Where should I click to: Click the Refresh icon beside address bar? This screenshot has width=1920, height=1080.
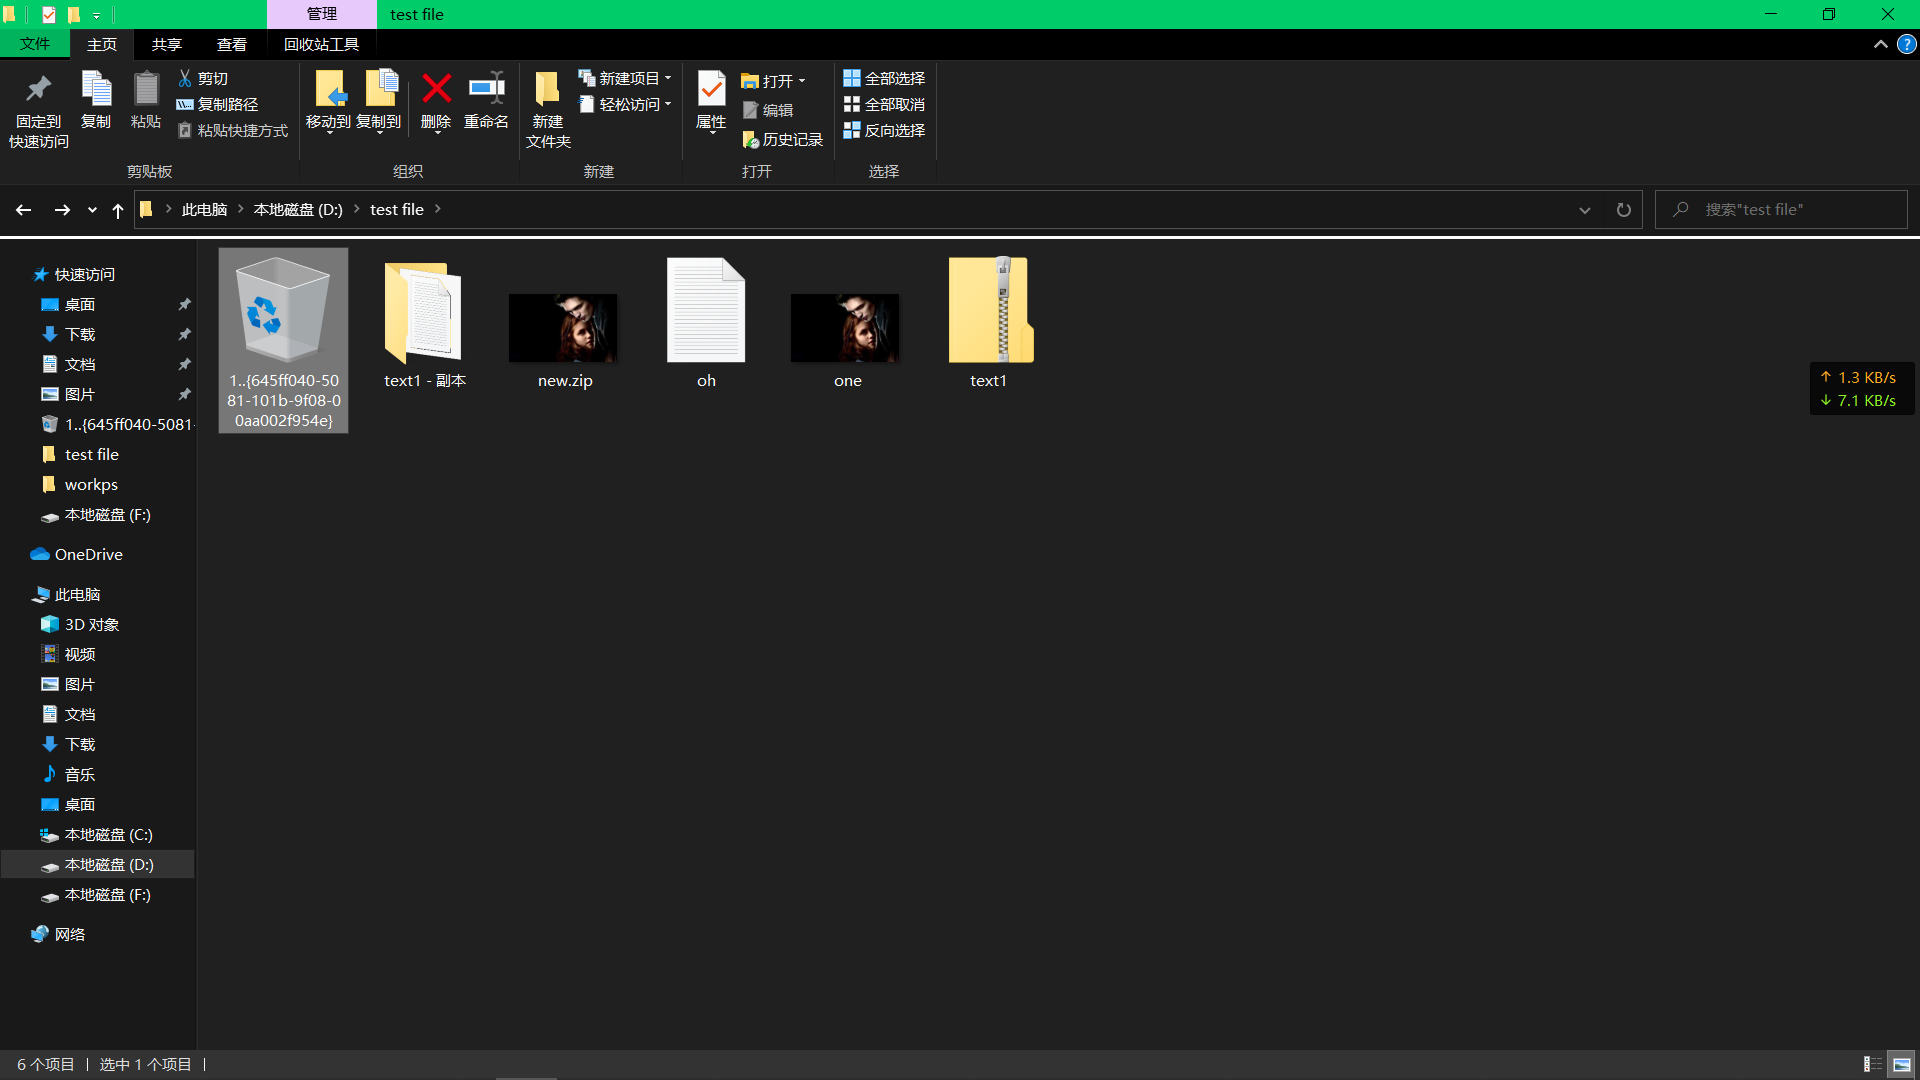(x=1623, y=210)
